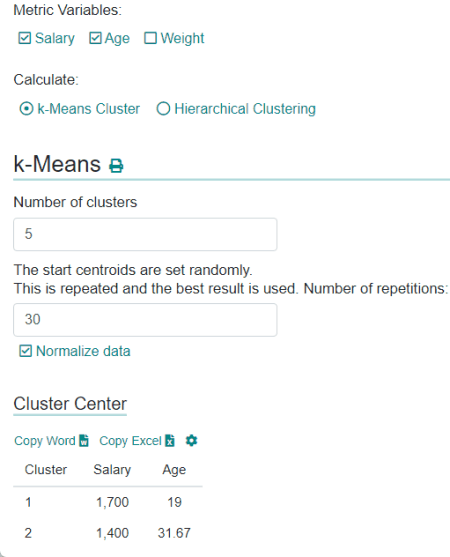
Task: Click the Word document icon
Action: point(84,440)
